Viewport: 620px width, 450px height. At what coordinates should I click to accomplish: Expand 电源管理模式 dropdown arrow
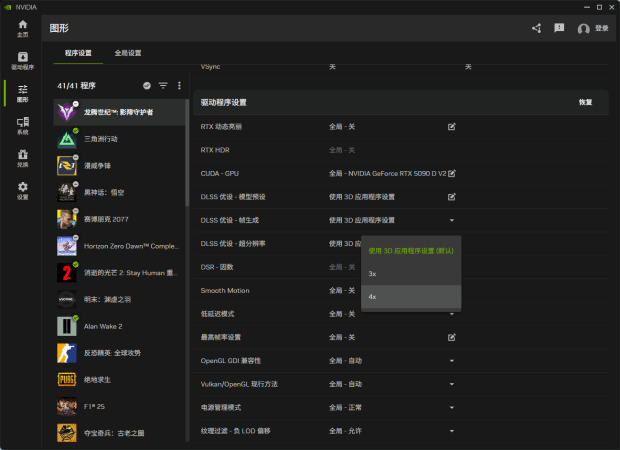pos(452,407)
